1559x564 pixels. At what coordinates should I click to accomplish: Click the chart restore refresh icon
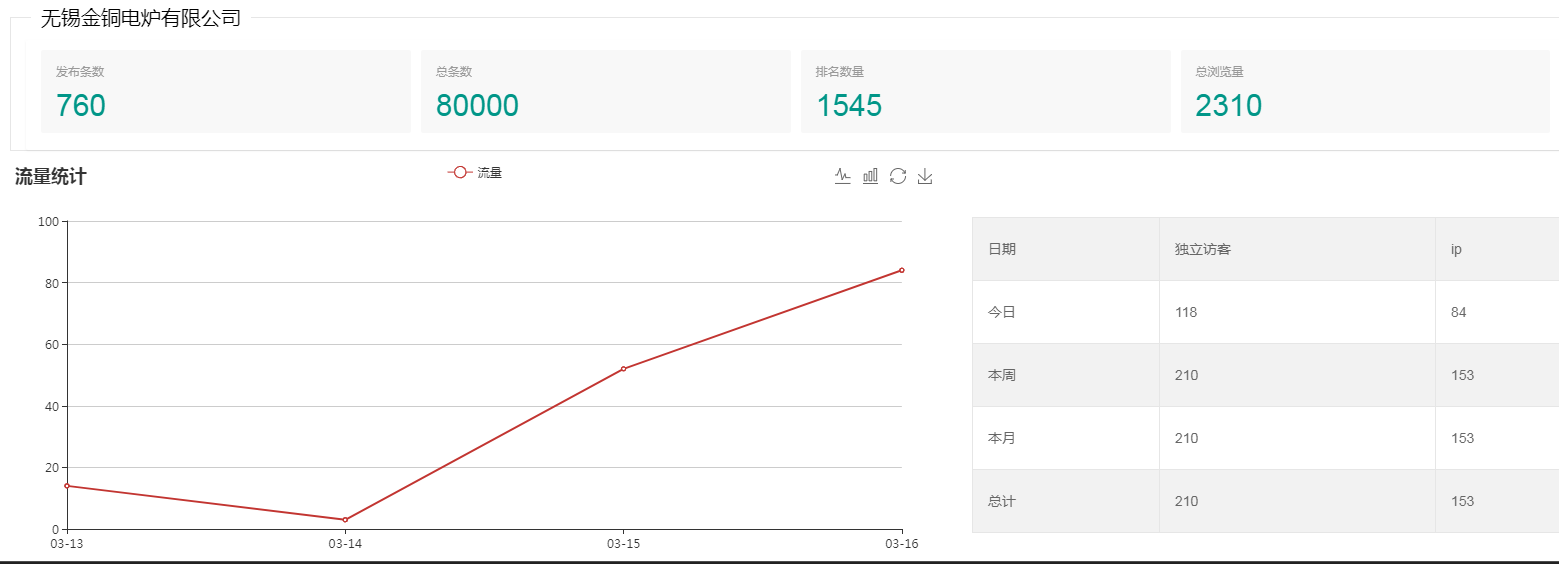(898, 176)
